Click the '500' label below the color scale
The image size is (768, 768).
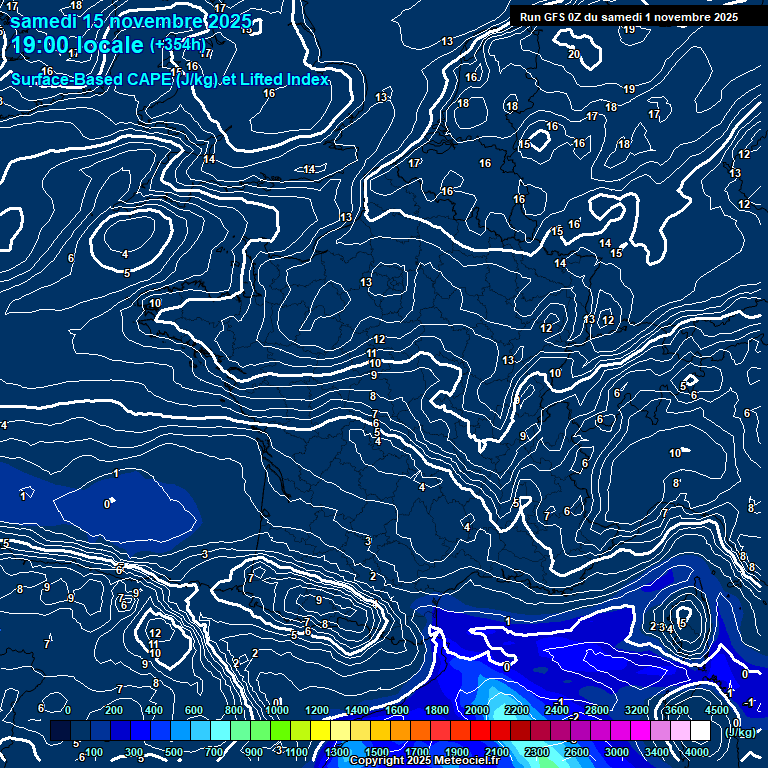[174, 752]
